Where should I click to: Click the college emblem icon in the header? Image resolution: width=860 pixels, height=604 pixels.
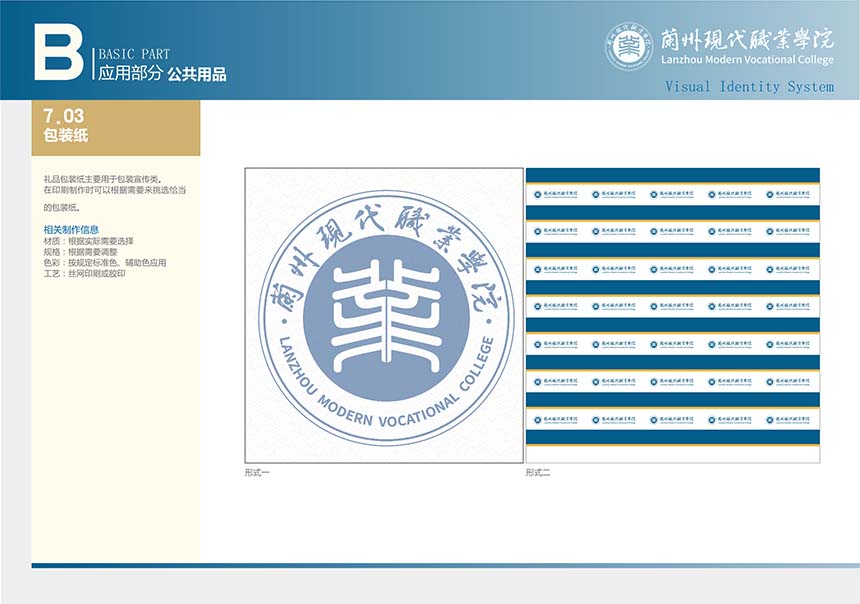click(x=629, y=46)
